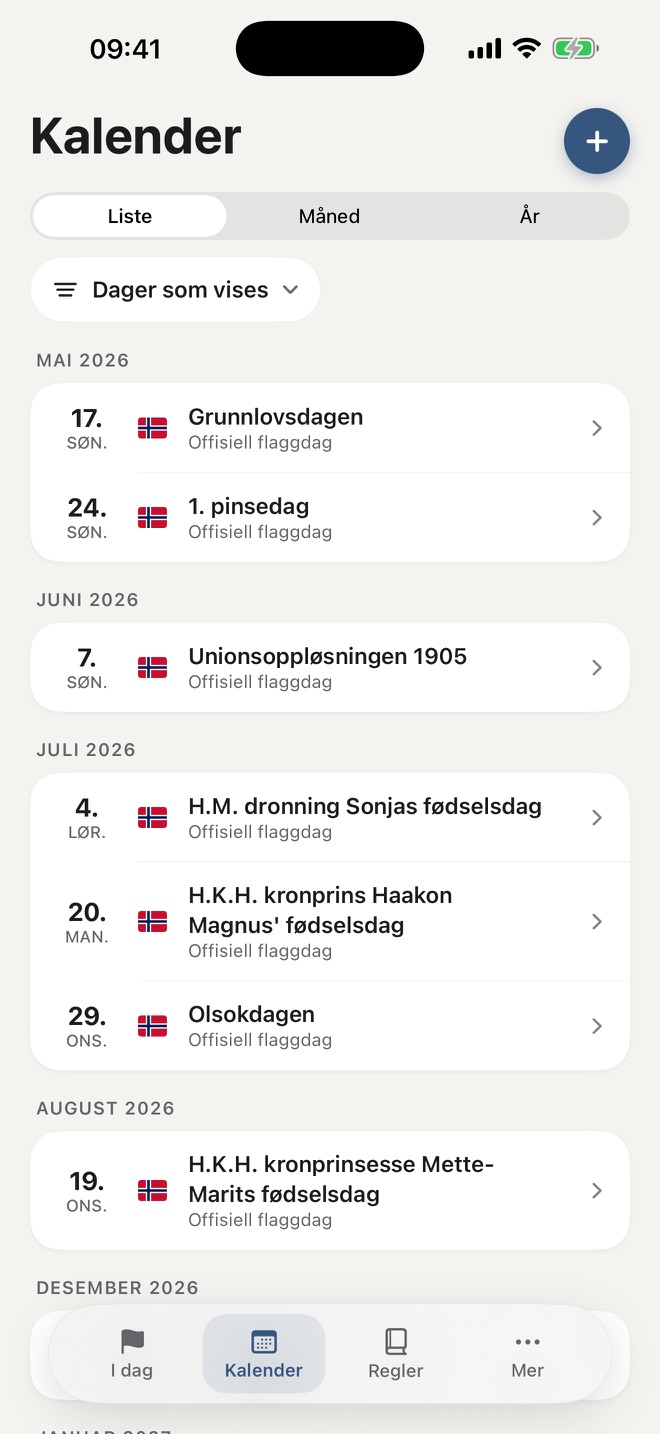Open H.K.H. kronprins Haakon Magnus' fødselsdag entry

point(330,922)
